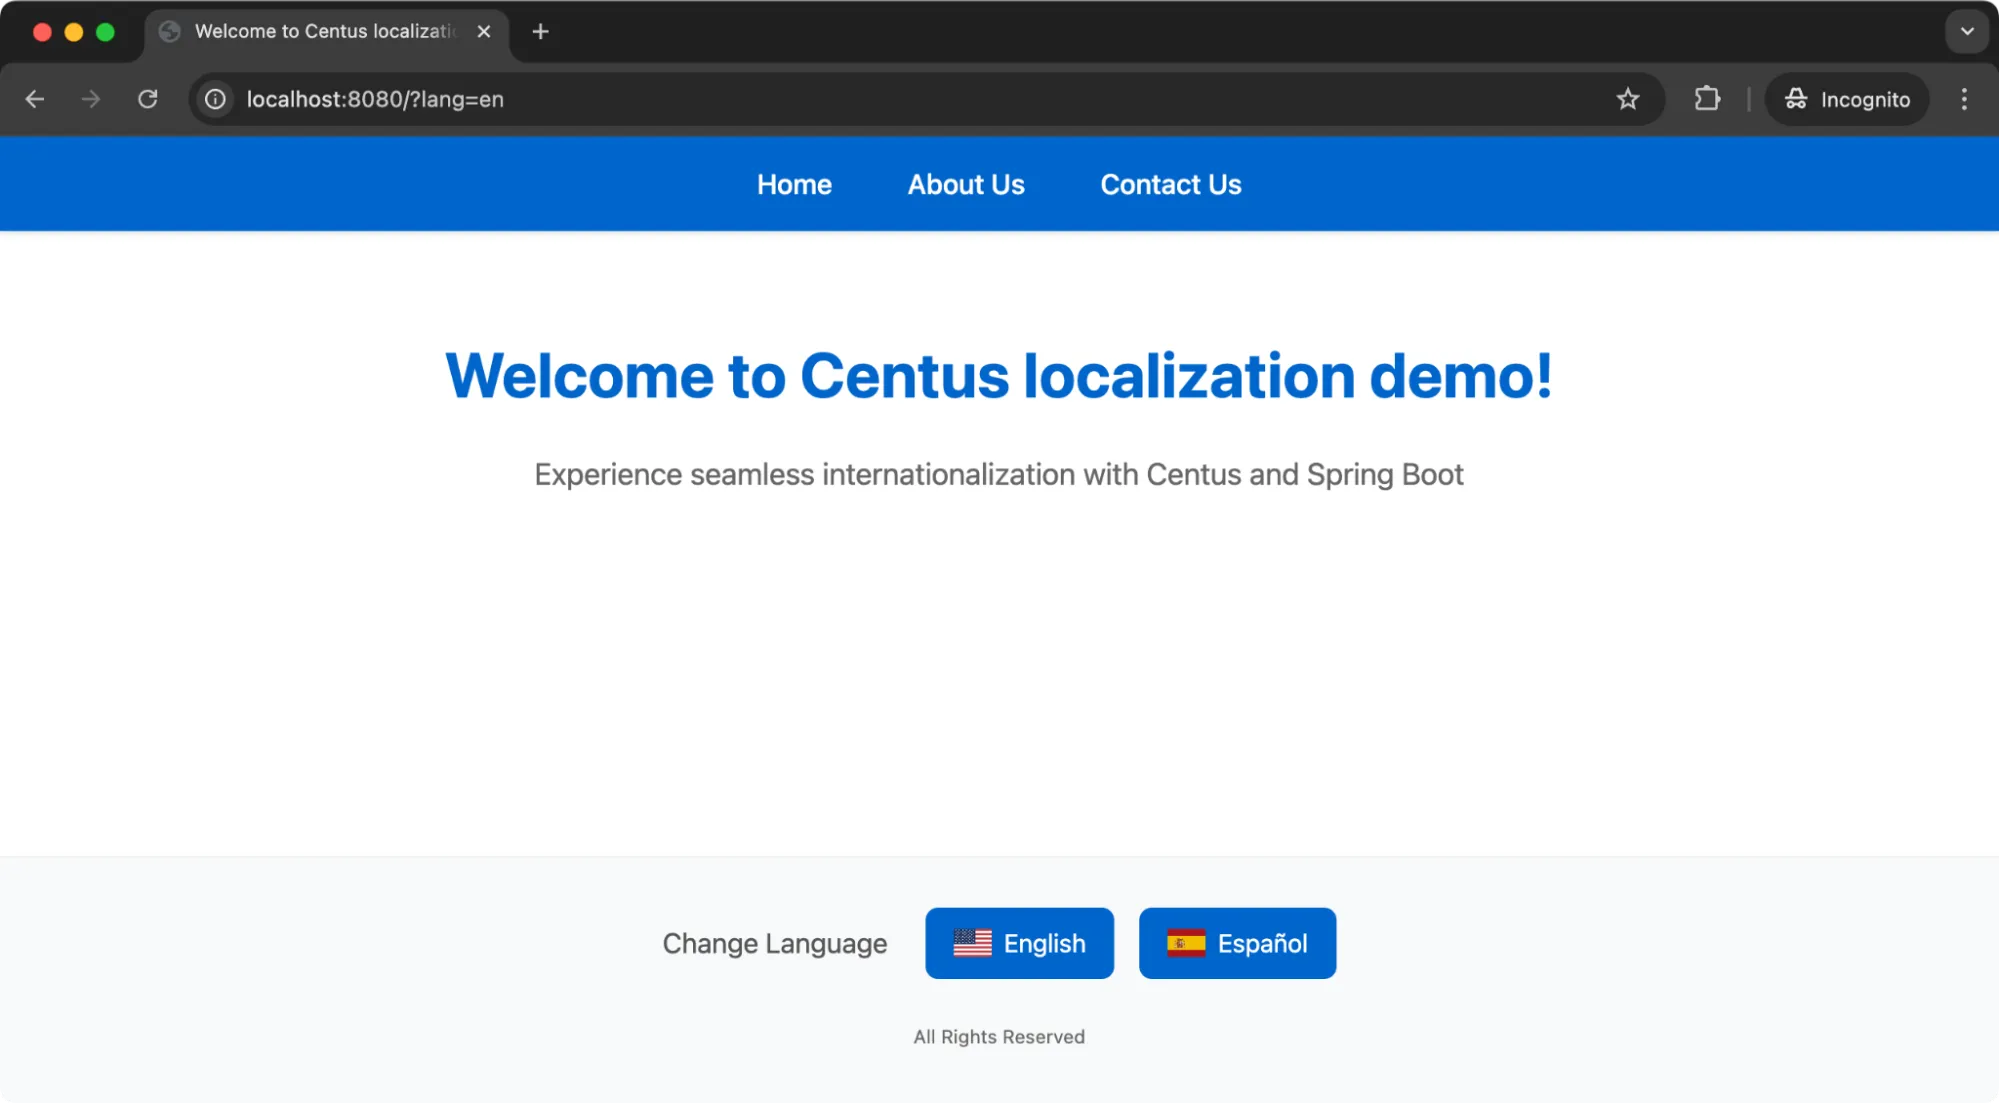
Task: Click the green maximize traffic light button
Action: [105, 31]
